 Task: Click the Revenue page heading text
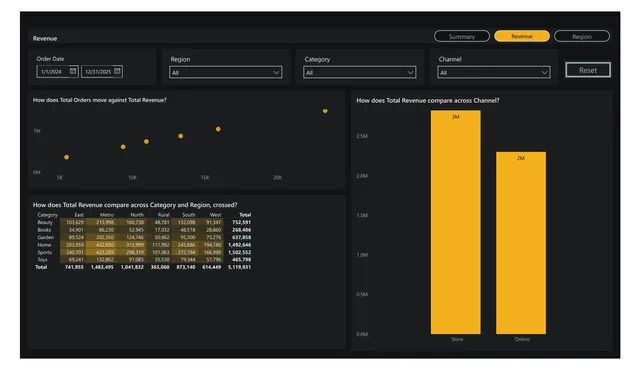click(45, 38)
